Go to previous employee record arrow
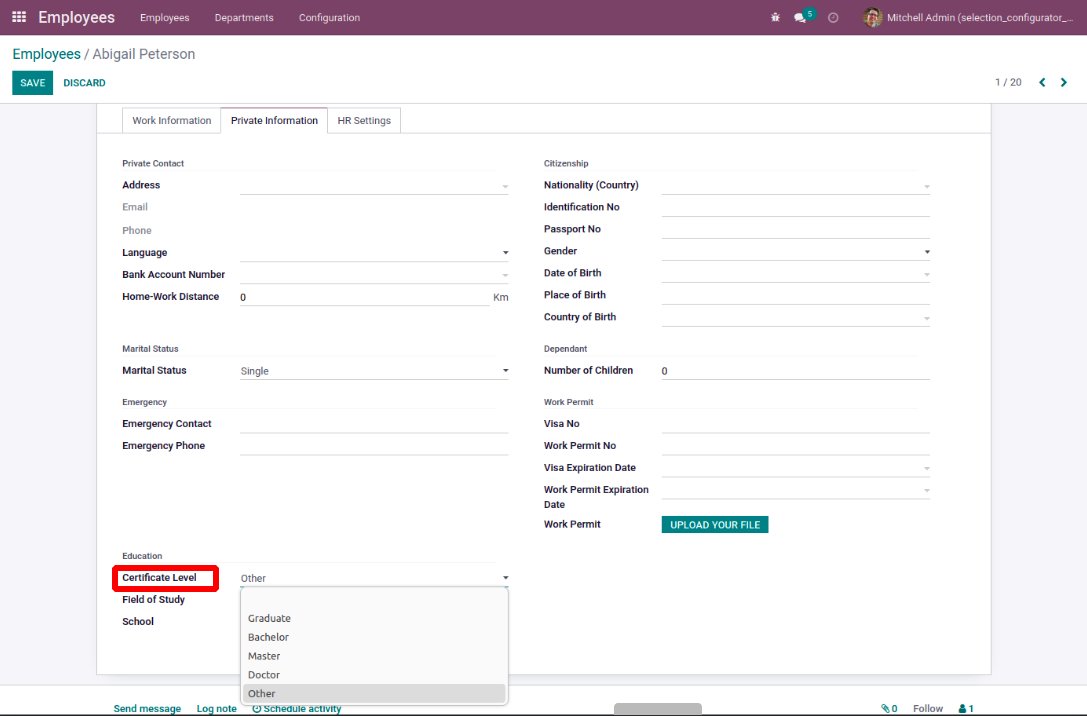This screenshot has height=716, width=1087. coord(1042,82)
